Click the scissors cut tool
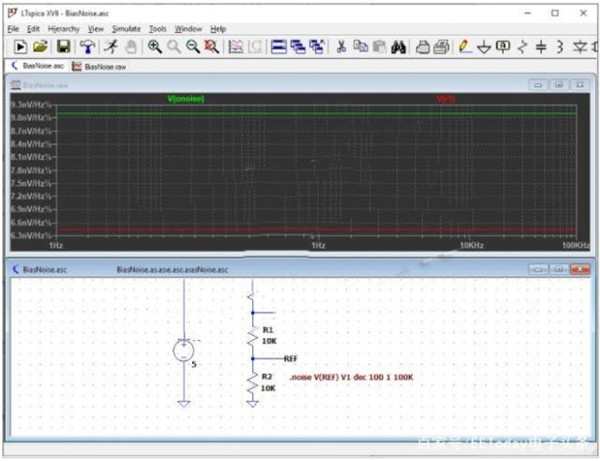The image size is (600, 461). 341,47
